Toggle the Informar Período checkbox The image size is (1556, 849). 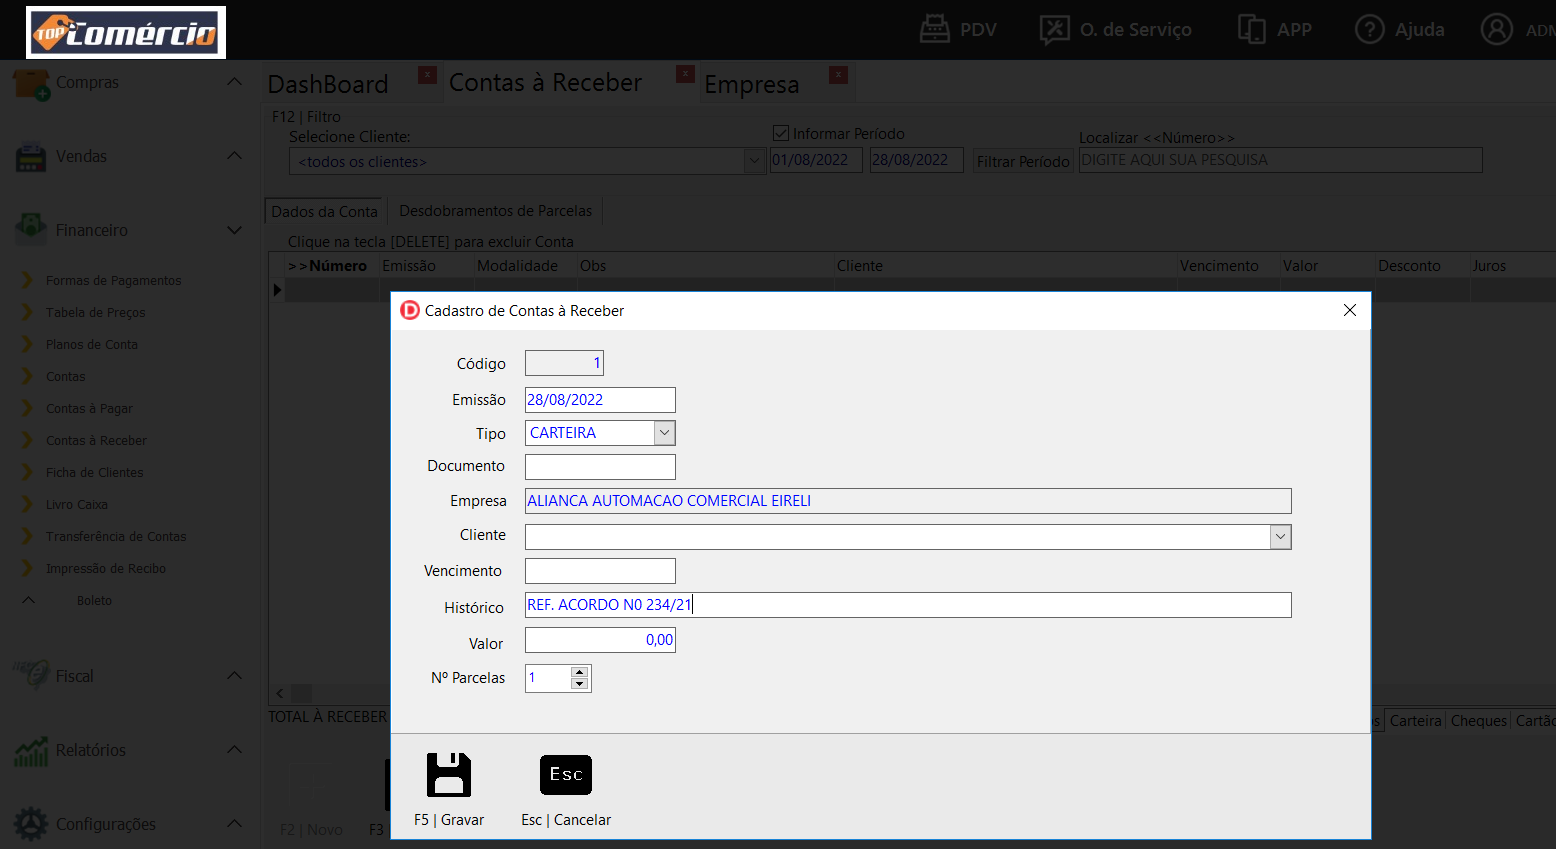781,133
